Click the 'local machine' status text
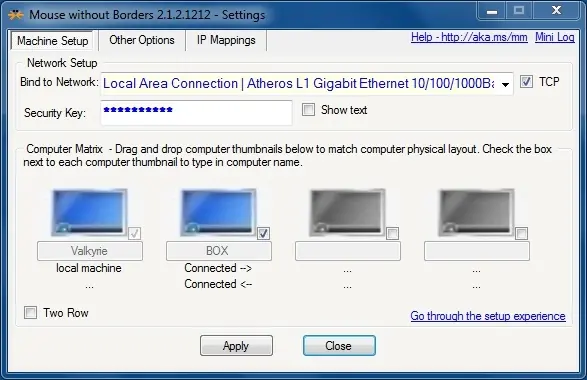Screen dimensions: 587x380 click(89, 268)
